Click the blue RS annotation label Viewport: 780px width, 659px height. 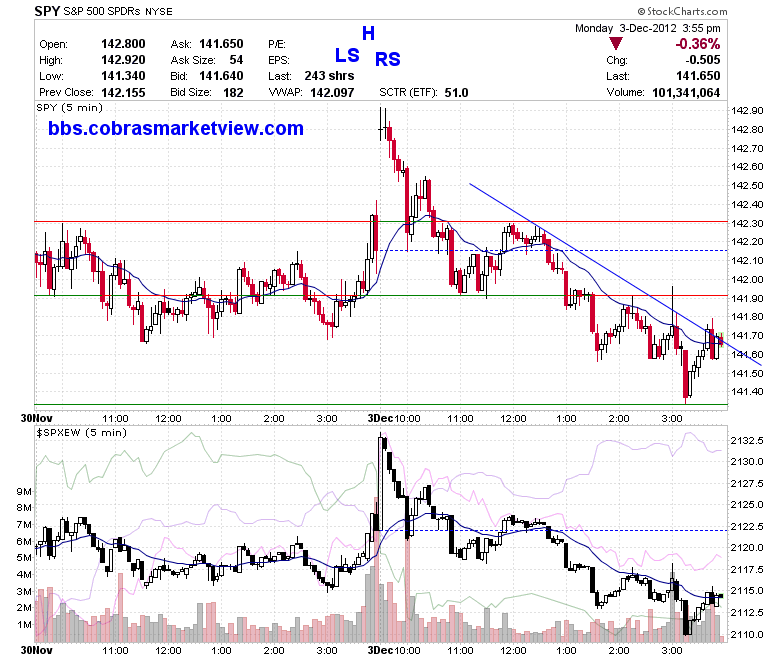[x=388, y=59]
